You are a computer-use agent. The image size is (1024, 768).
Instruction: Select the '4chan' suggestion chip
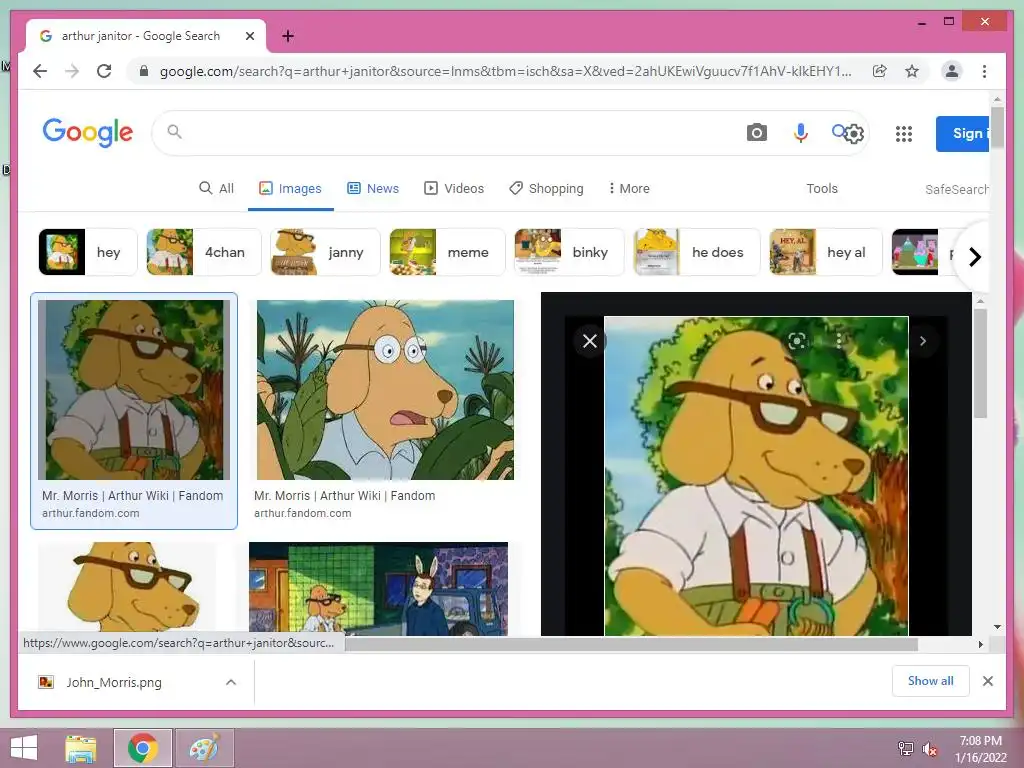204,252
